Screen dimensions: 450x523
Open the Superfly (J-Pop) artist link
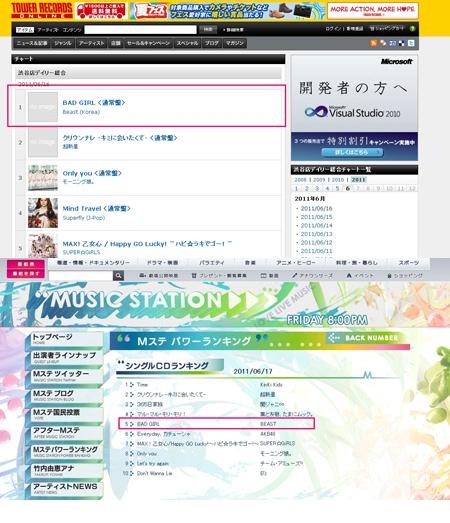pos(84,217)
